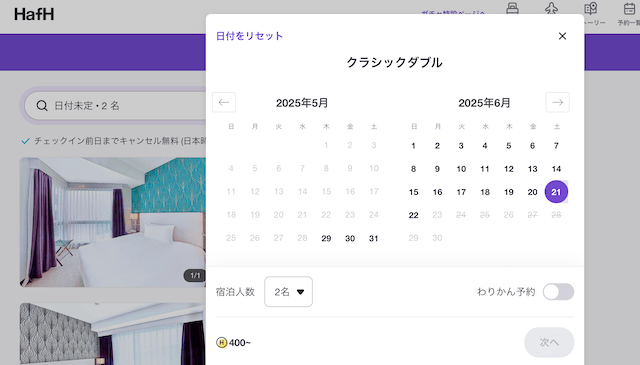Click the 2025年6月 month heading
The image size is (640, 365).
[484, 103]
